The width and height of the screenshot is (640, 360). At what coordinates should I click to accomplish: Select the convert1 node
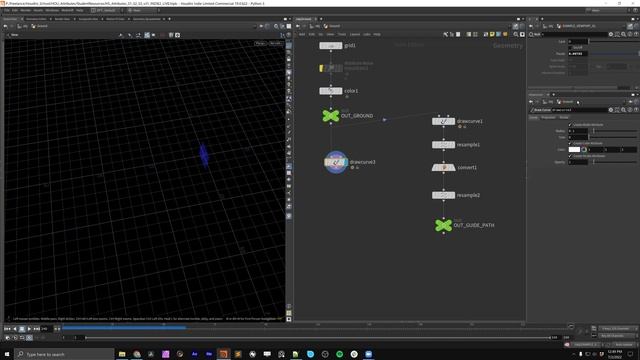(x=443, y=167)
